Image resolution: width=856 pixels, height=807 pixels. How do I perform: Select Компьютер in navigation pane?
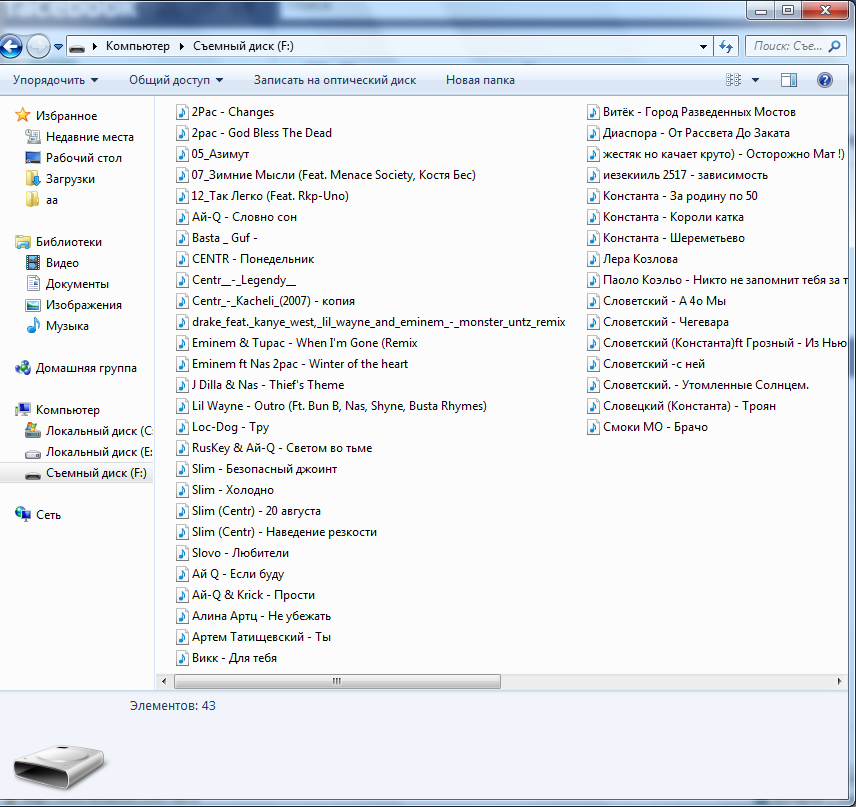68,410
